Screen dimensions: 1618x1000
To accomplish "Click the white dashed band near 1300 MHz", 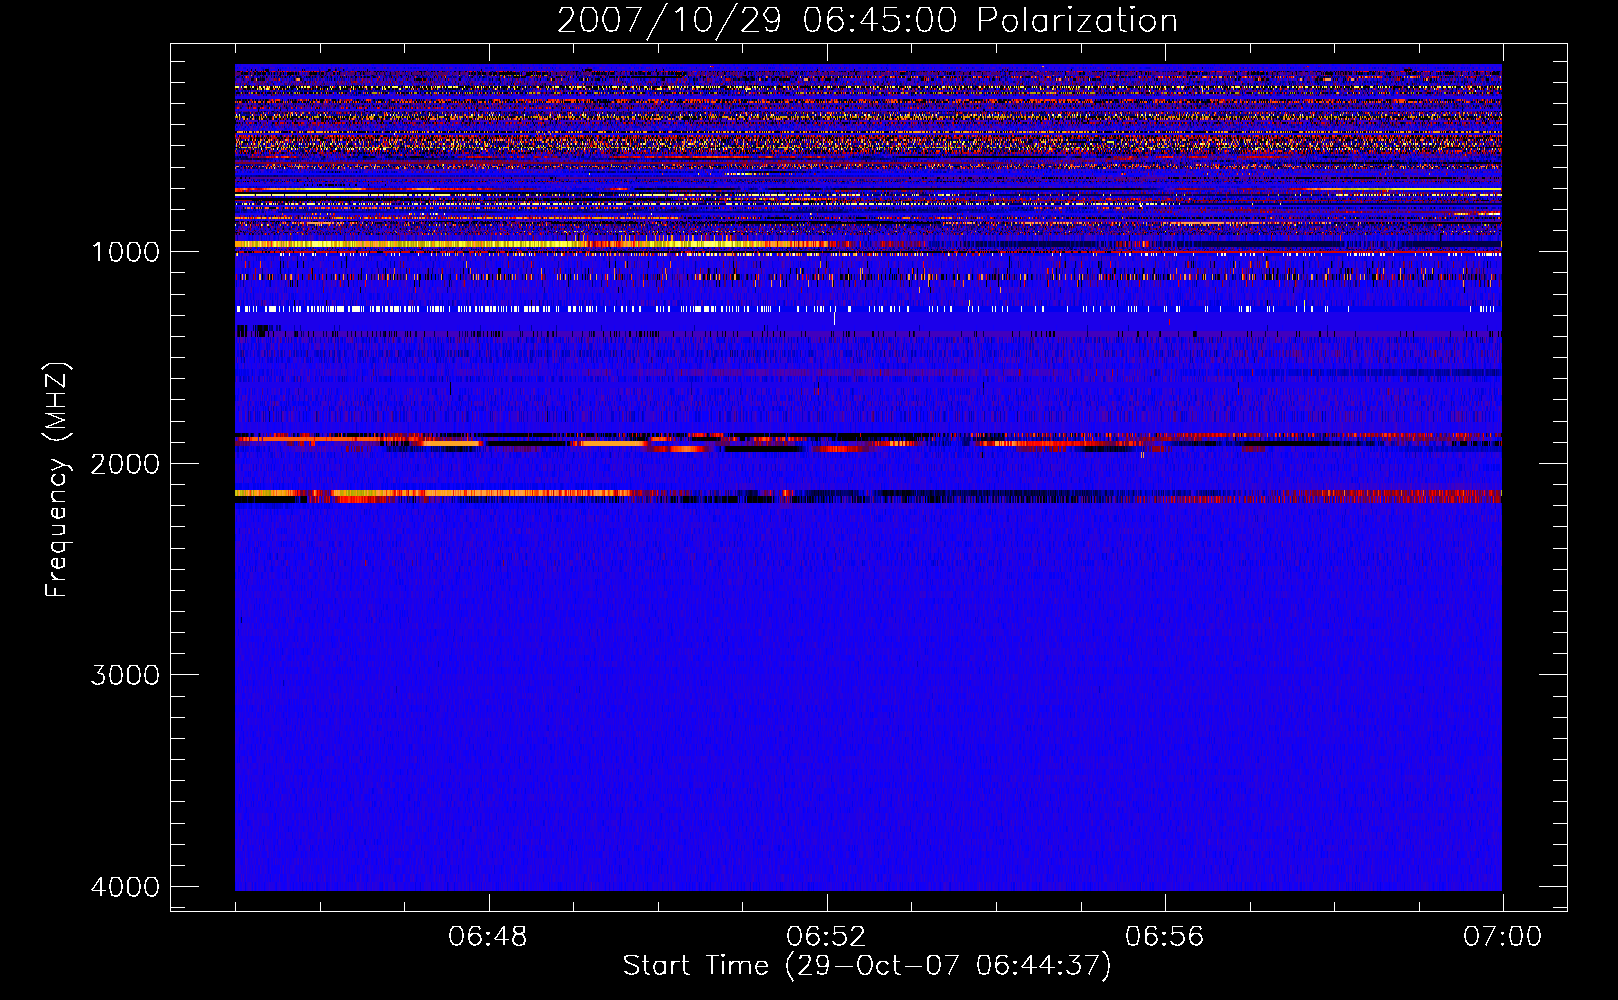I will pos(868,309).
